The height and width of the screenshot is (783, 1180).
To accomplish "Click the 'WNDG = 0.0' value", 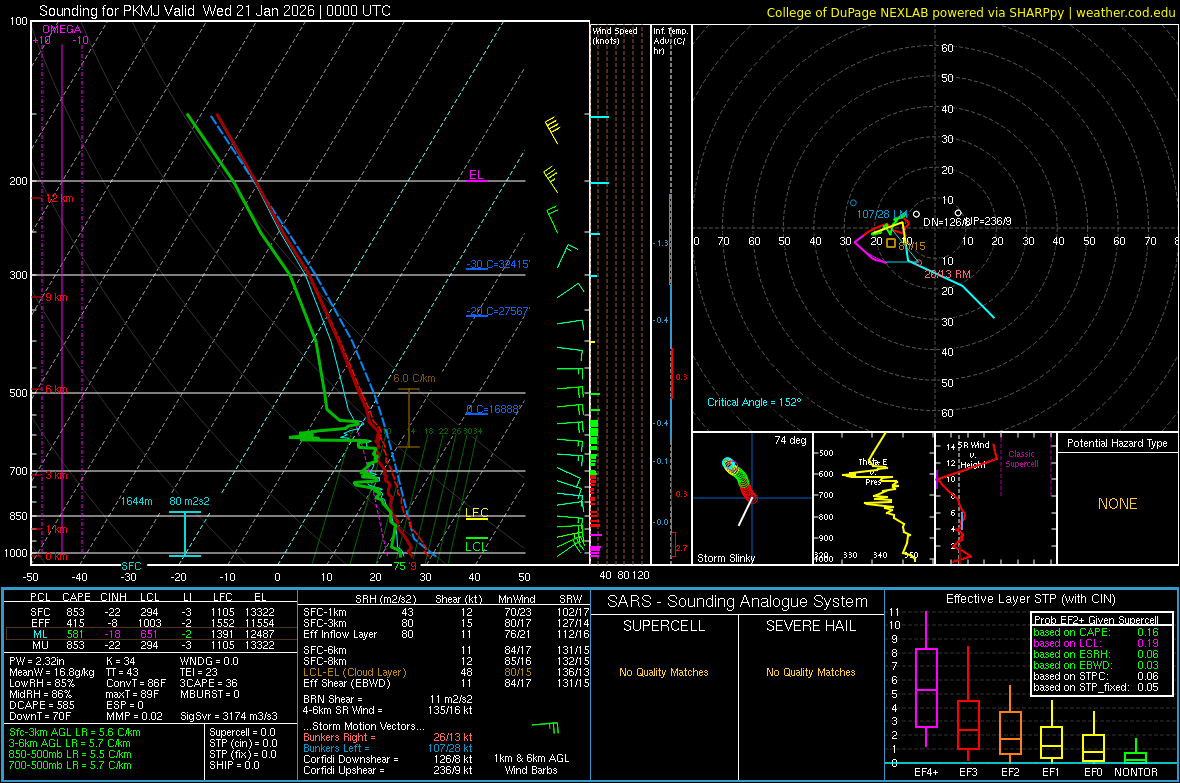I will coord(209,661).
